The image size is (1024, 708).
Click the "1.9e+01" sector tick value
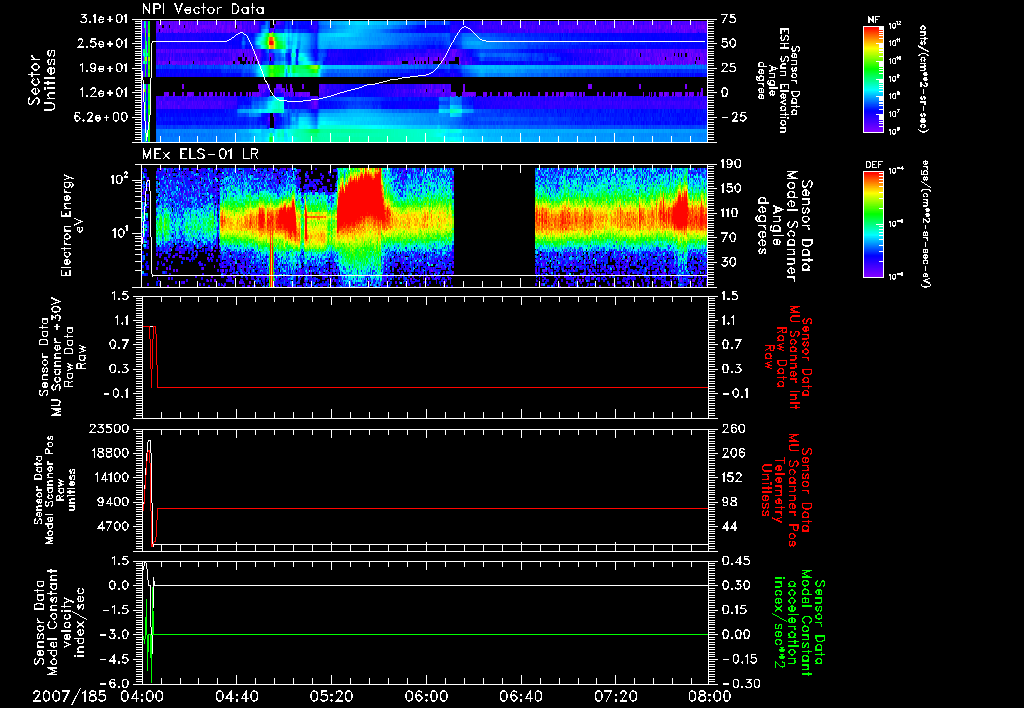(x=103, y=68)
